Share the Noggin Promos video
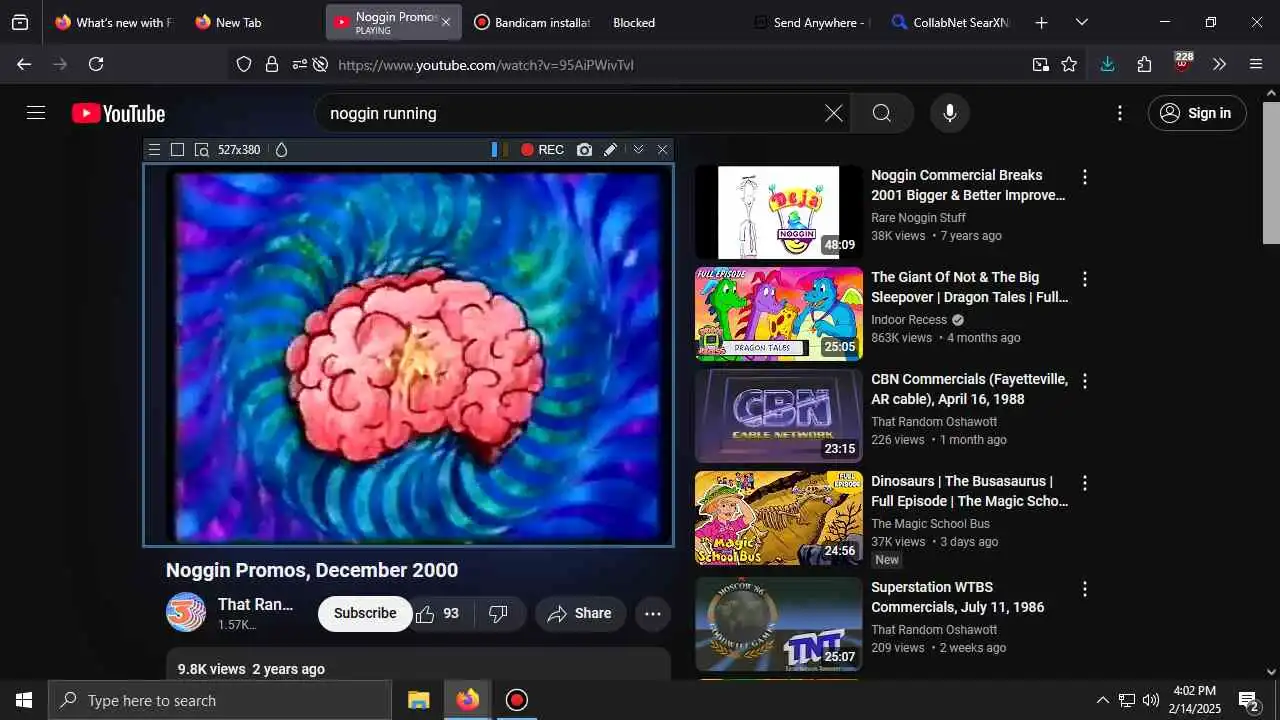Viewport: 1280px width, 720px height. click(x=581, y=613)
